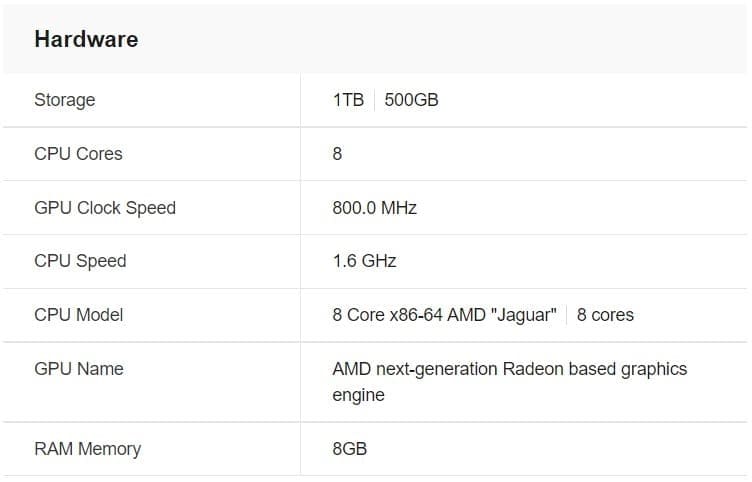The width and height of the screenshot is (752, 482).
Task: Click the 8GB RAM value
Action: pyautogui.click(x=349, y=449)
